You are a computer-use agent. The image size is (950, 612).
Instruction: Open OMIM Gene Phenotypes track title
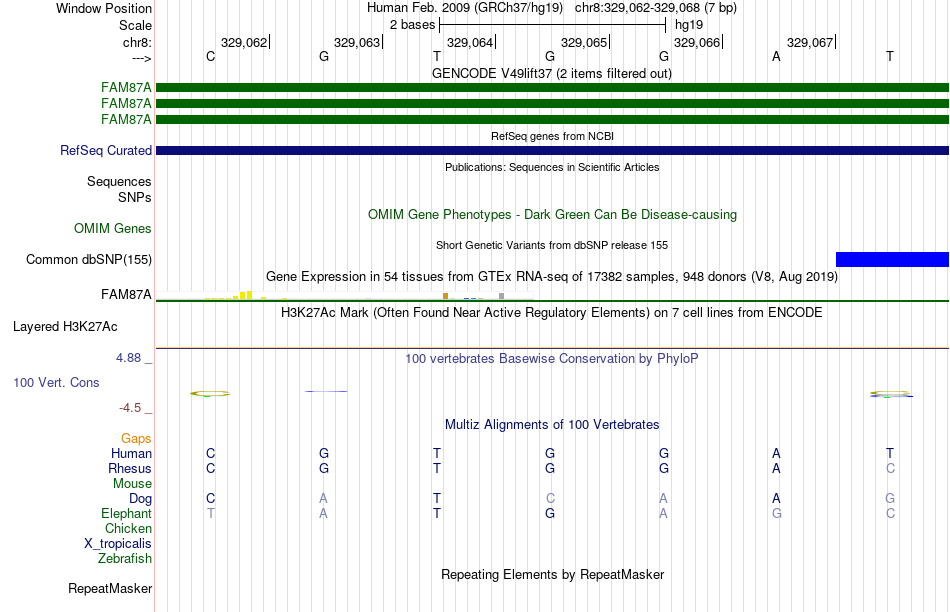click(x=552, y=215)
